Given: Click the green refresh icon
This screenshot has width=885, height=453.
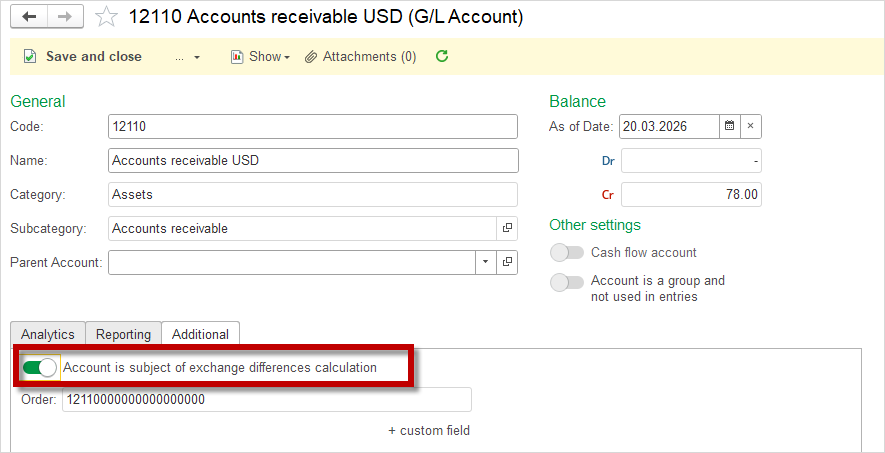Looking at the screenshot, I should 442,57.
